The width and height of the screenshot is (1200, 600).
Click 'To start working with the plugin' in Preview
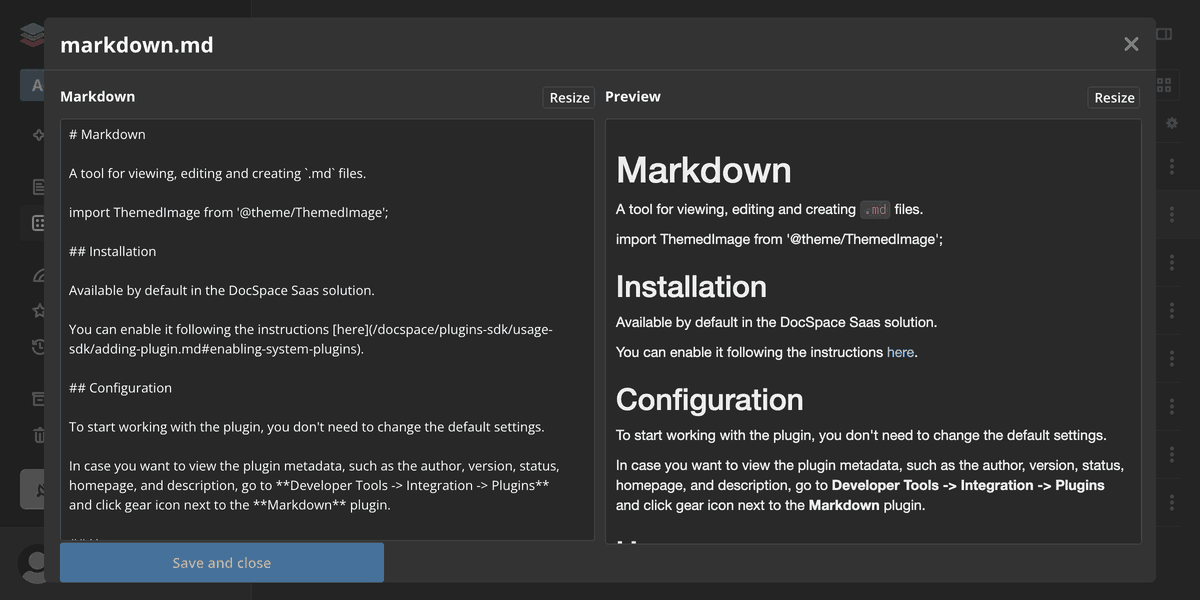pos(861,435)
